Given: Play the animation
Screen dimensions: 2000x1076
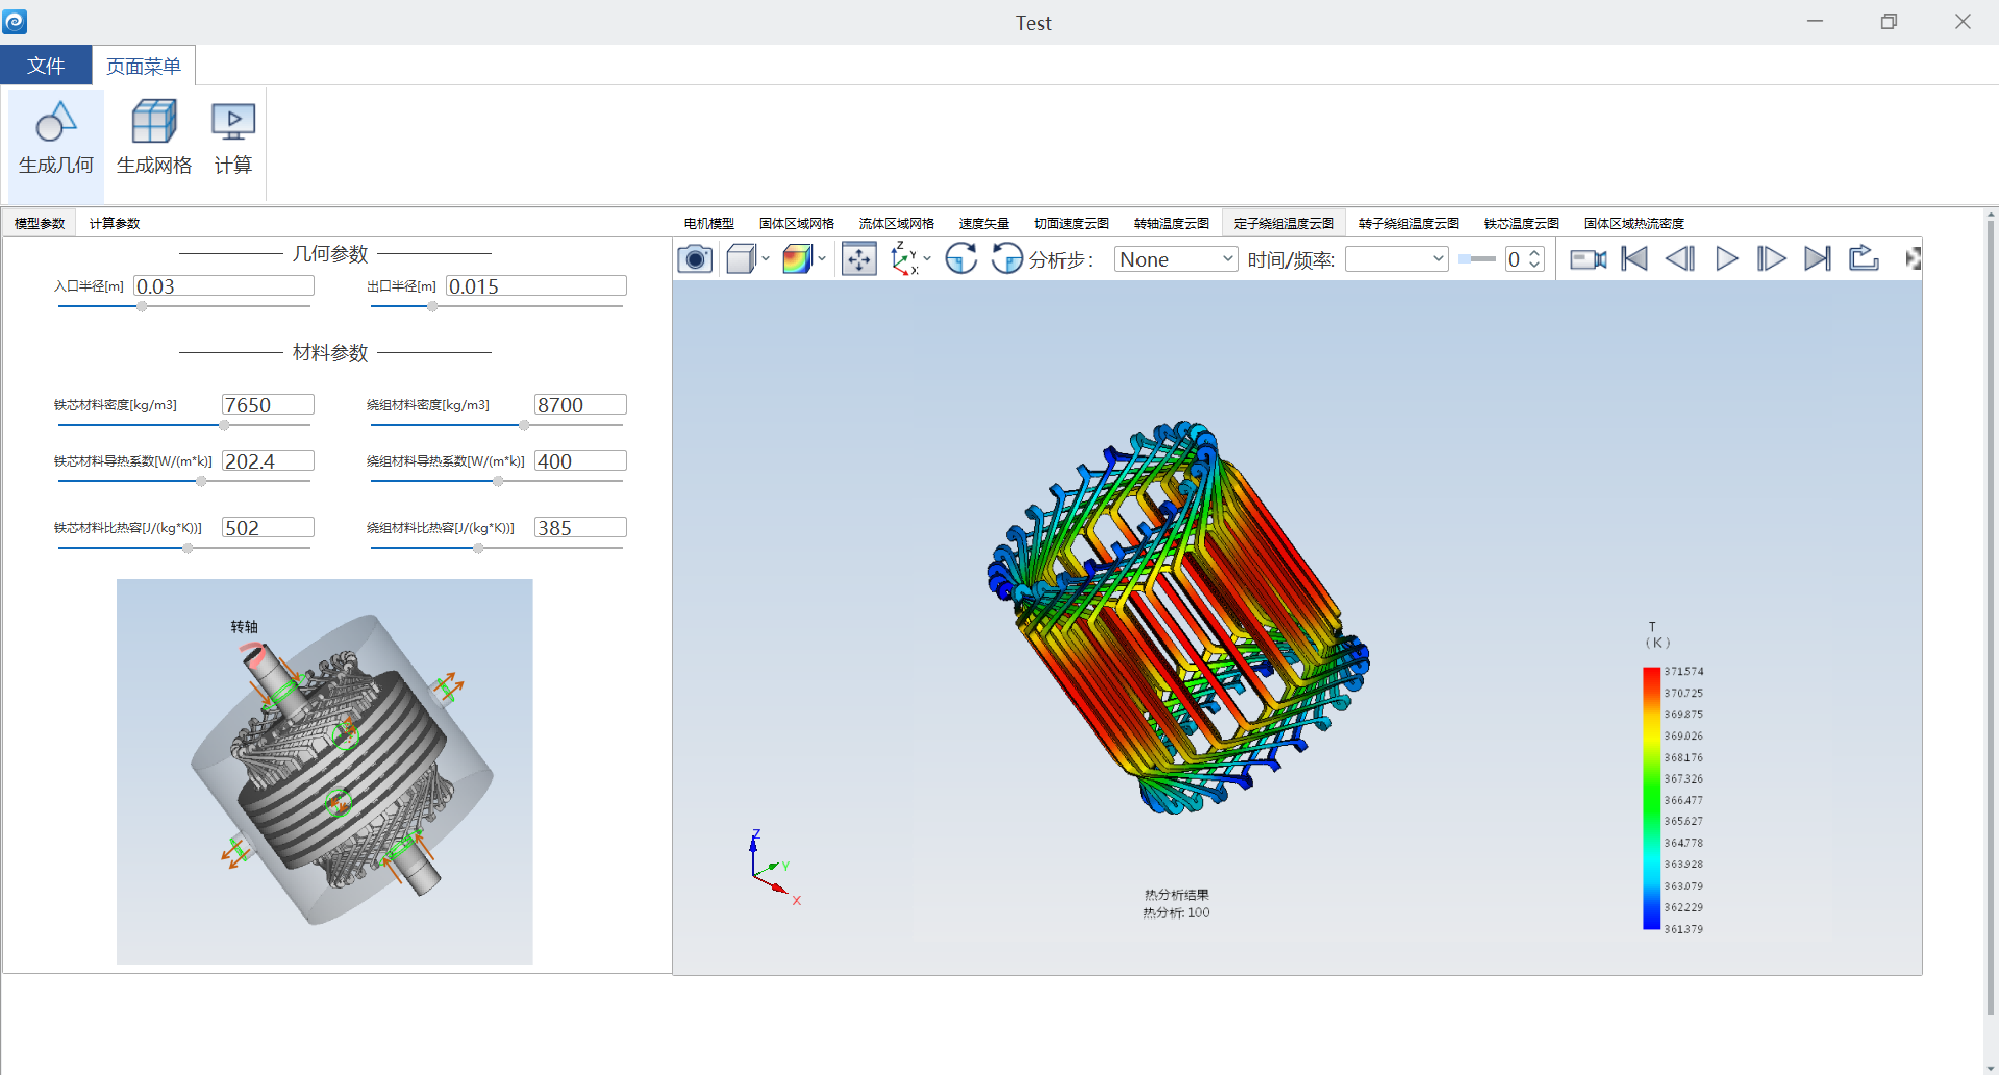Looking at the screenshot, I should click(1727, 260).
